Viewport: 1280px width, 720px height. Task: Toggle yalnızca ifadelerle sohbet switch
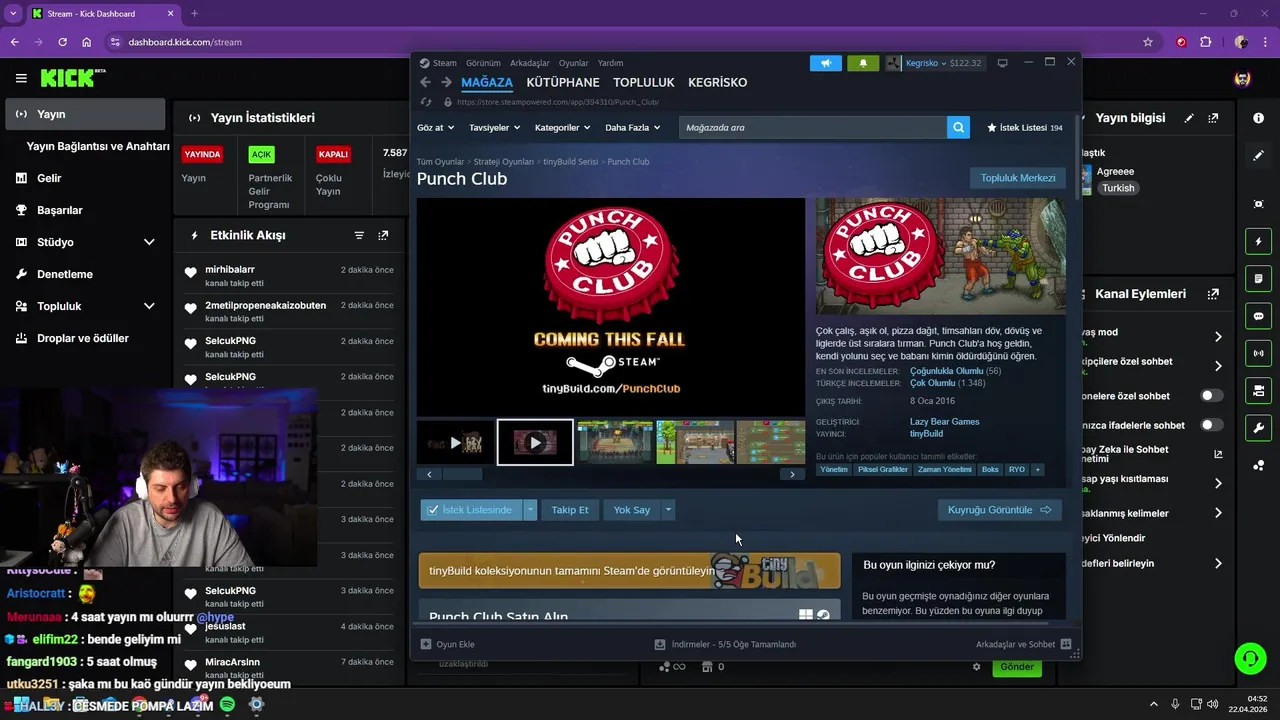[1211, 425]
